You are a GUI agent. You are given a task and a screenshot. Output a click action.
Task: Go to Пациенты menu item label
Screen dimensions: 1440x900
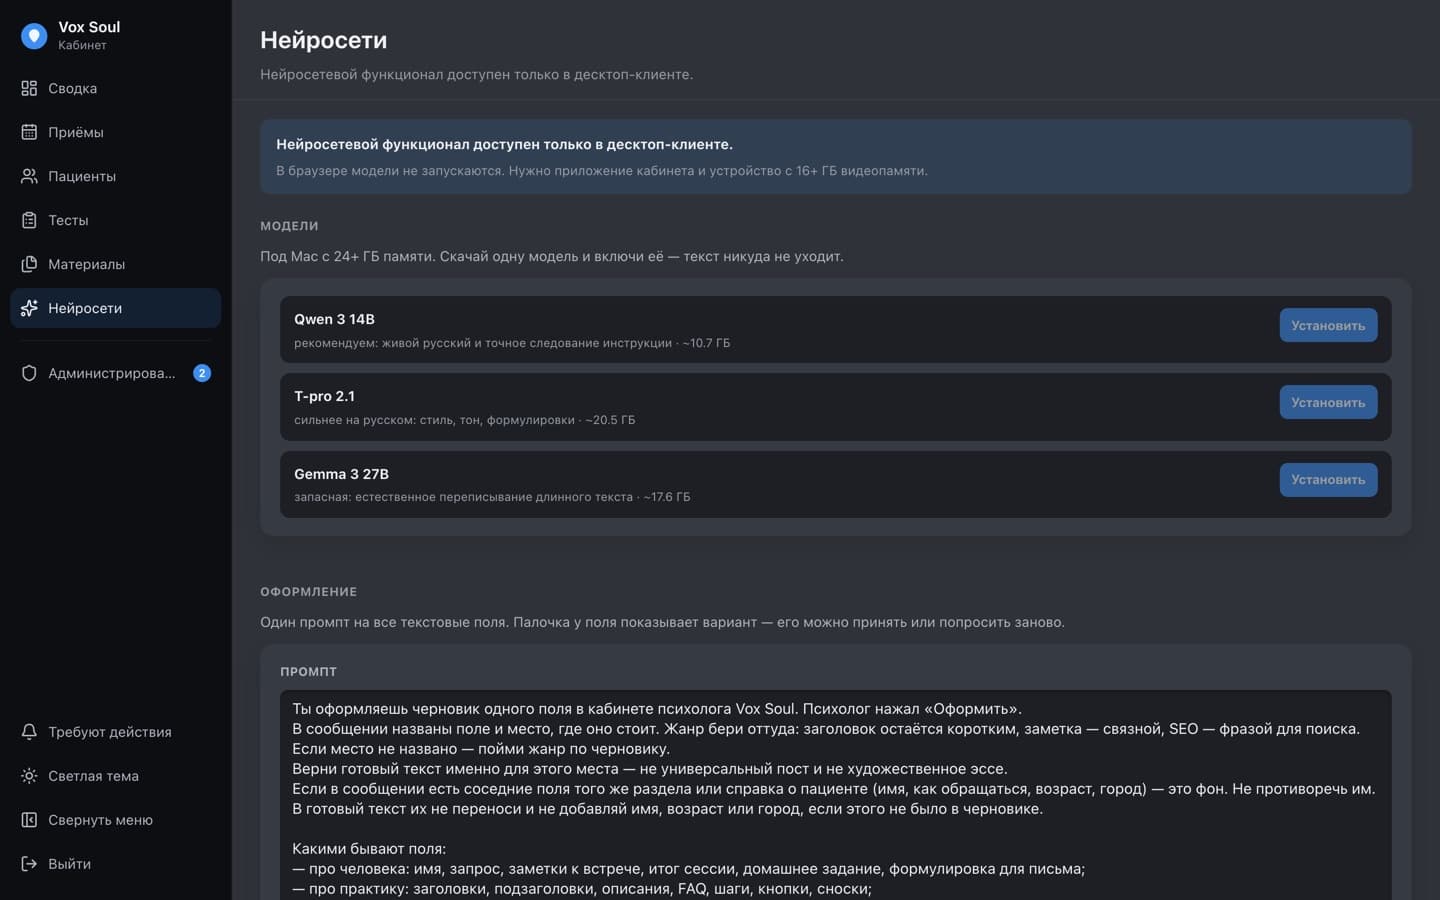[82, 176]
